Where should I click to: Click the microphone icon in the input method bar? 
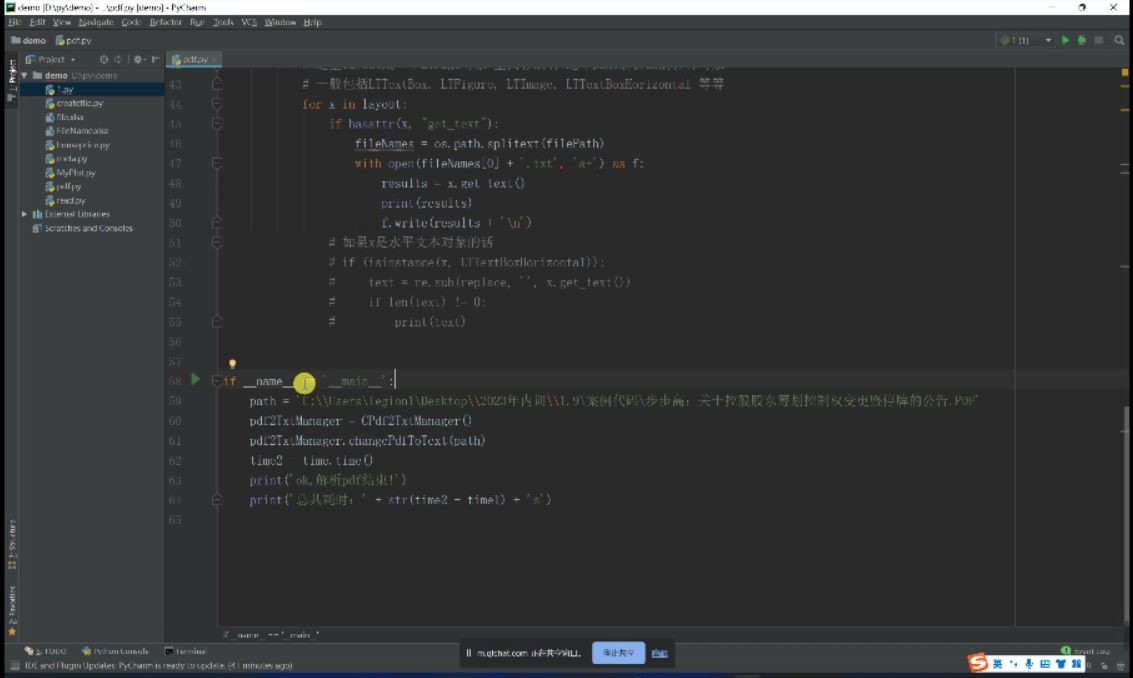click(x=1028, y=664)
